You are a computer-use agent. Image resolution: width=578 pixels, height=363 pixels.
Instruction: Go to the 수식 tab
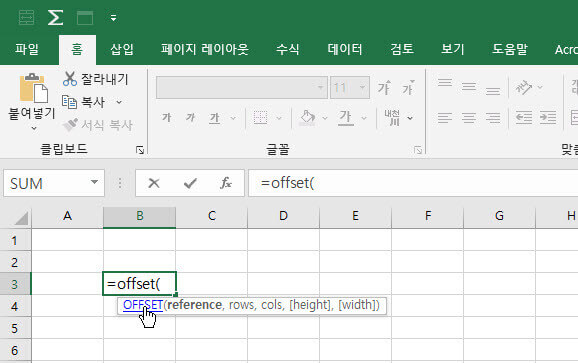coord(288,49)
